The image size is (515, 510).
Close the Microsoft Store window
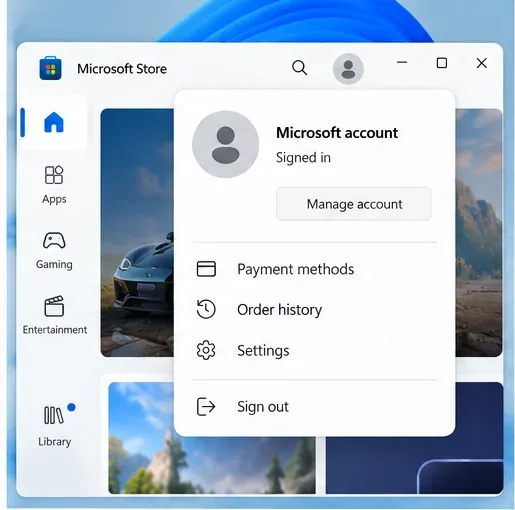pos(481,63)
